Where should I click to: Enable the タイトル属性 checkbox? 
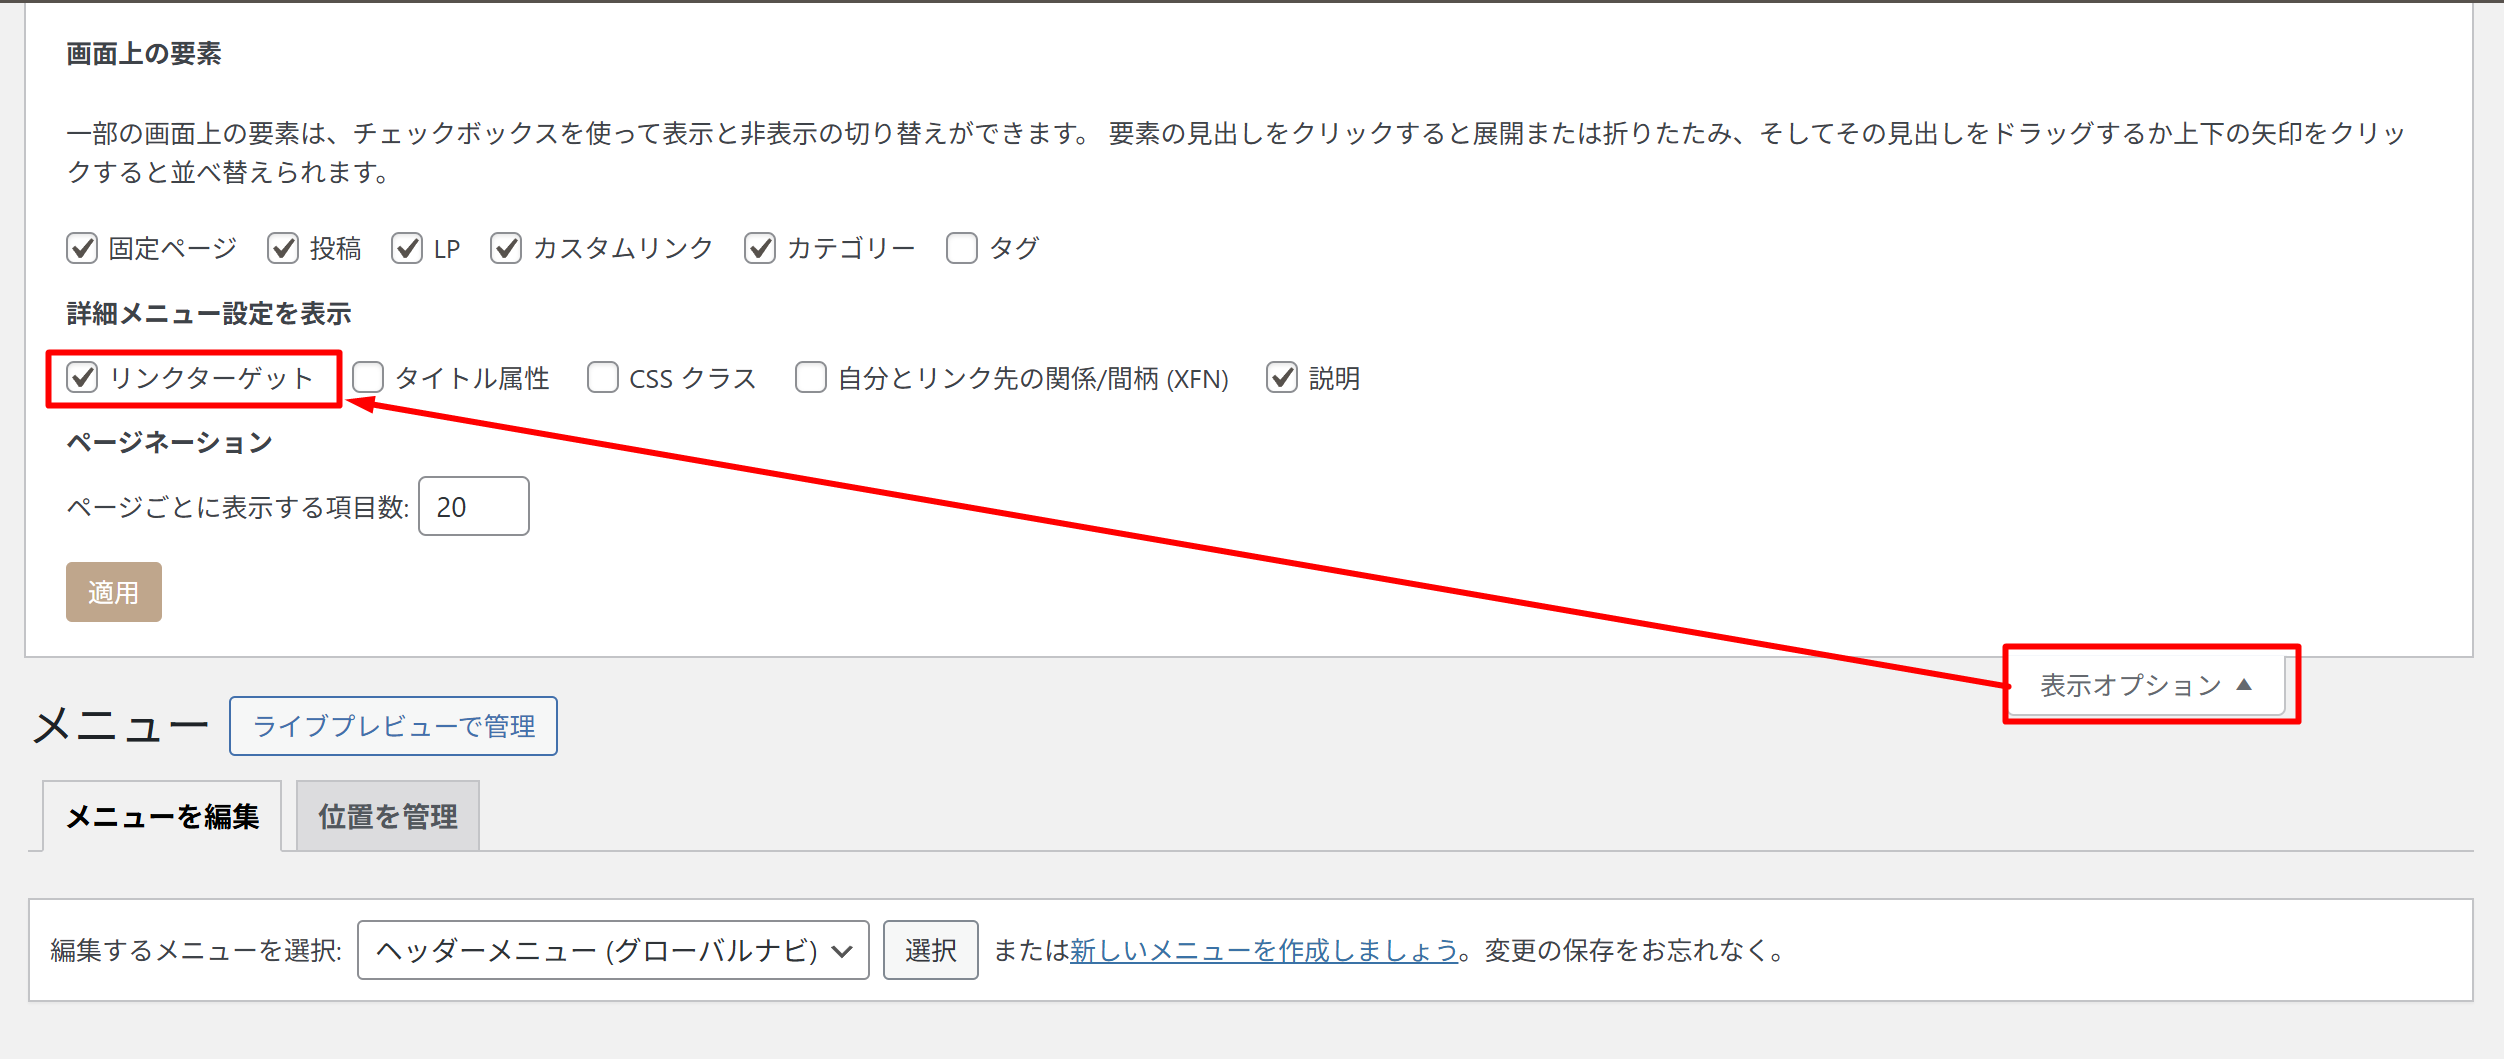(x=368, y=378)
